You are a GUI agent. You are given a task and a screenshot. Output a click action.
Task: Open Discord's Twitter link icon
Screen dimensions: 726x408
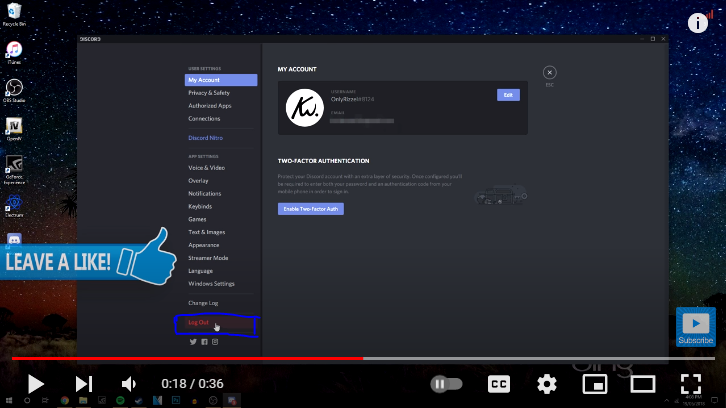tap(193, 342)
